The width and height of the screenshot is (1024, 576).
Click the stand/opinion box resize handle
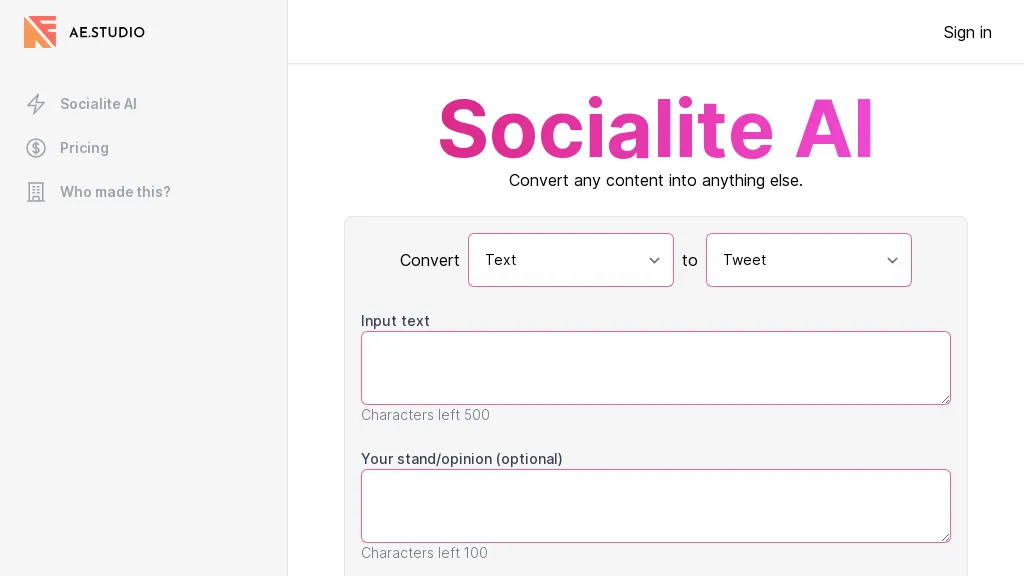click(945, 537)
